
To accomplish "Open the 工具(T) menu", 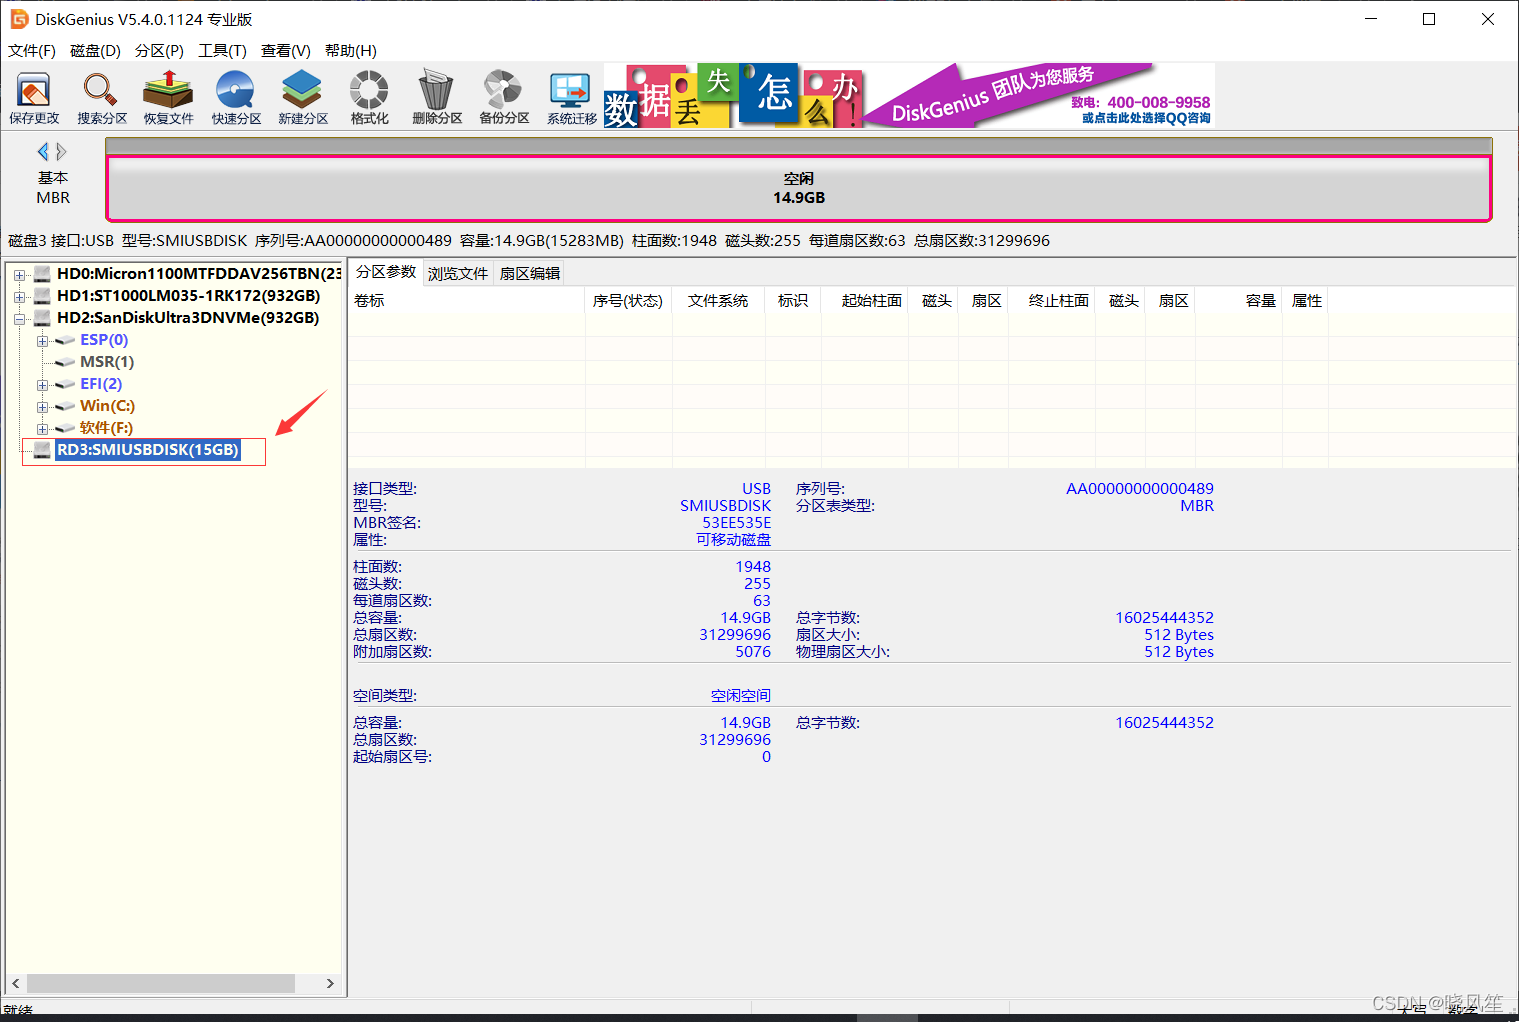I will [222, 51].
